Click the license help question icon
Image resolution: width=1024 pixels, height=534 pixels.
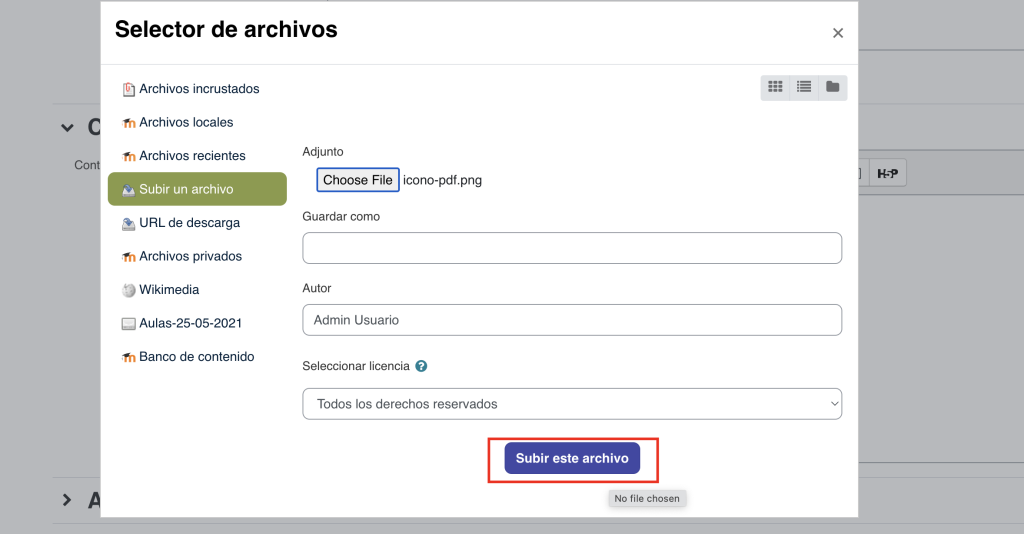[421, 366]
